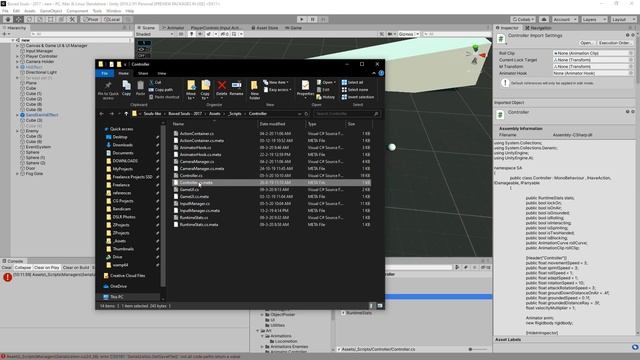Click the Unity Pause button
This screenshot has height=360, width=640.
point(312,19)
